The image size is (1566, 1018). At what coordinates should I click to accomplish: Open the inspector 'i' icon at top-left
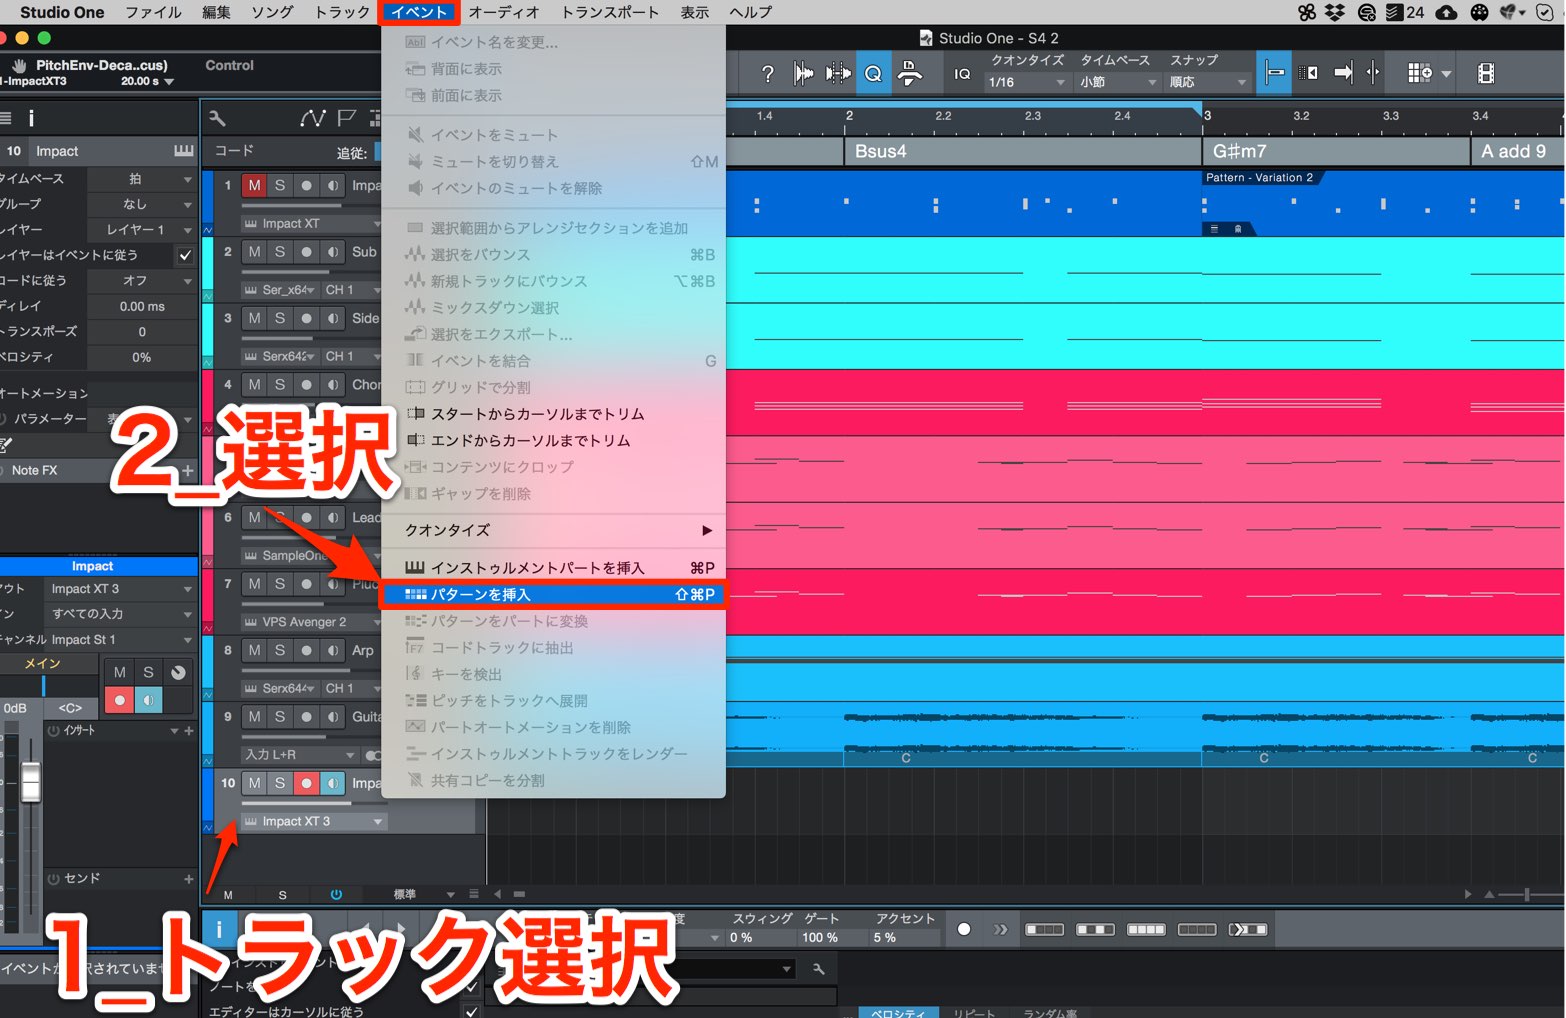tap(31, 118)
